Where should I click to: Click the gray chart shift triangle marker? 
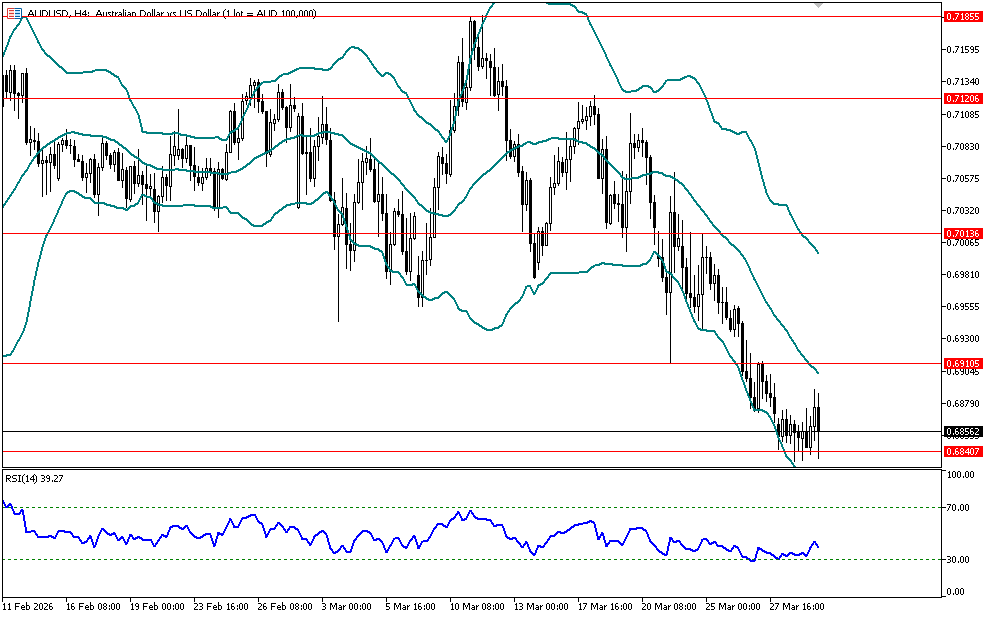(820, 5)
